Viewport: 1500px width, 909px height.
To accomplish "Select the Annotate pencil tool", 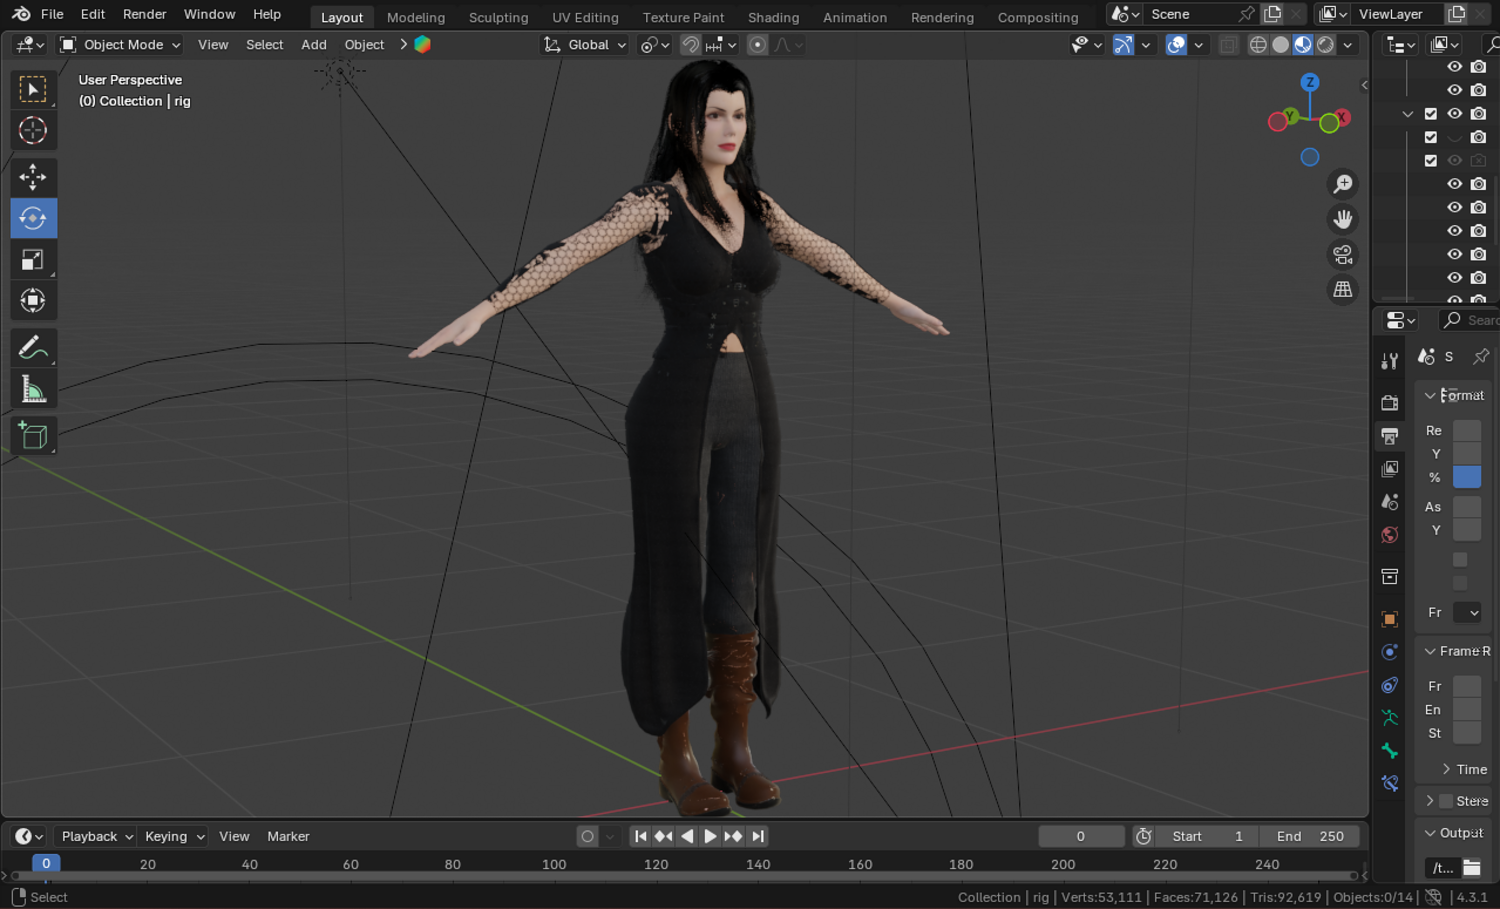I will pyautogui.click(x=33, y=348).
